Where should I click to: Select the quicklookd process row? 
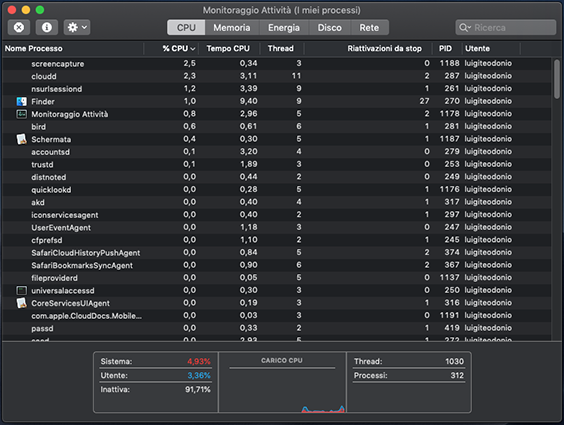(x=277, y=189)
